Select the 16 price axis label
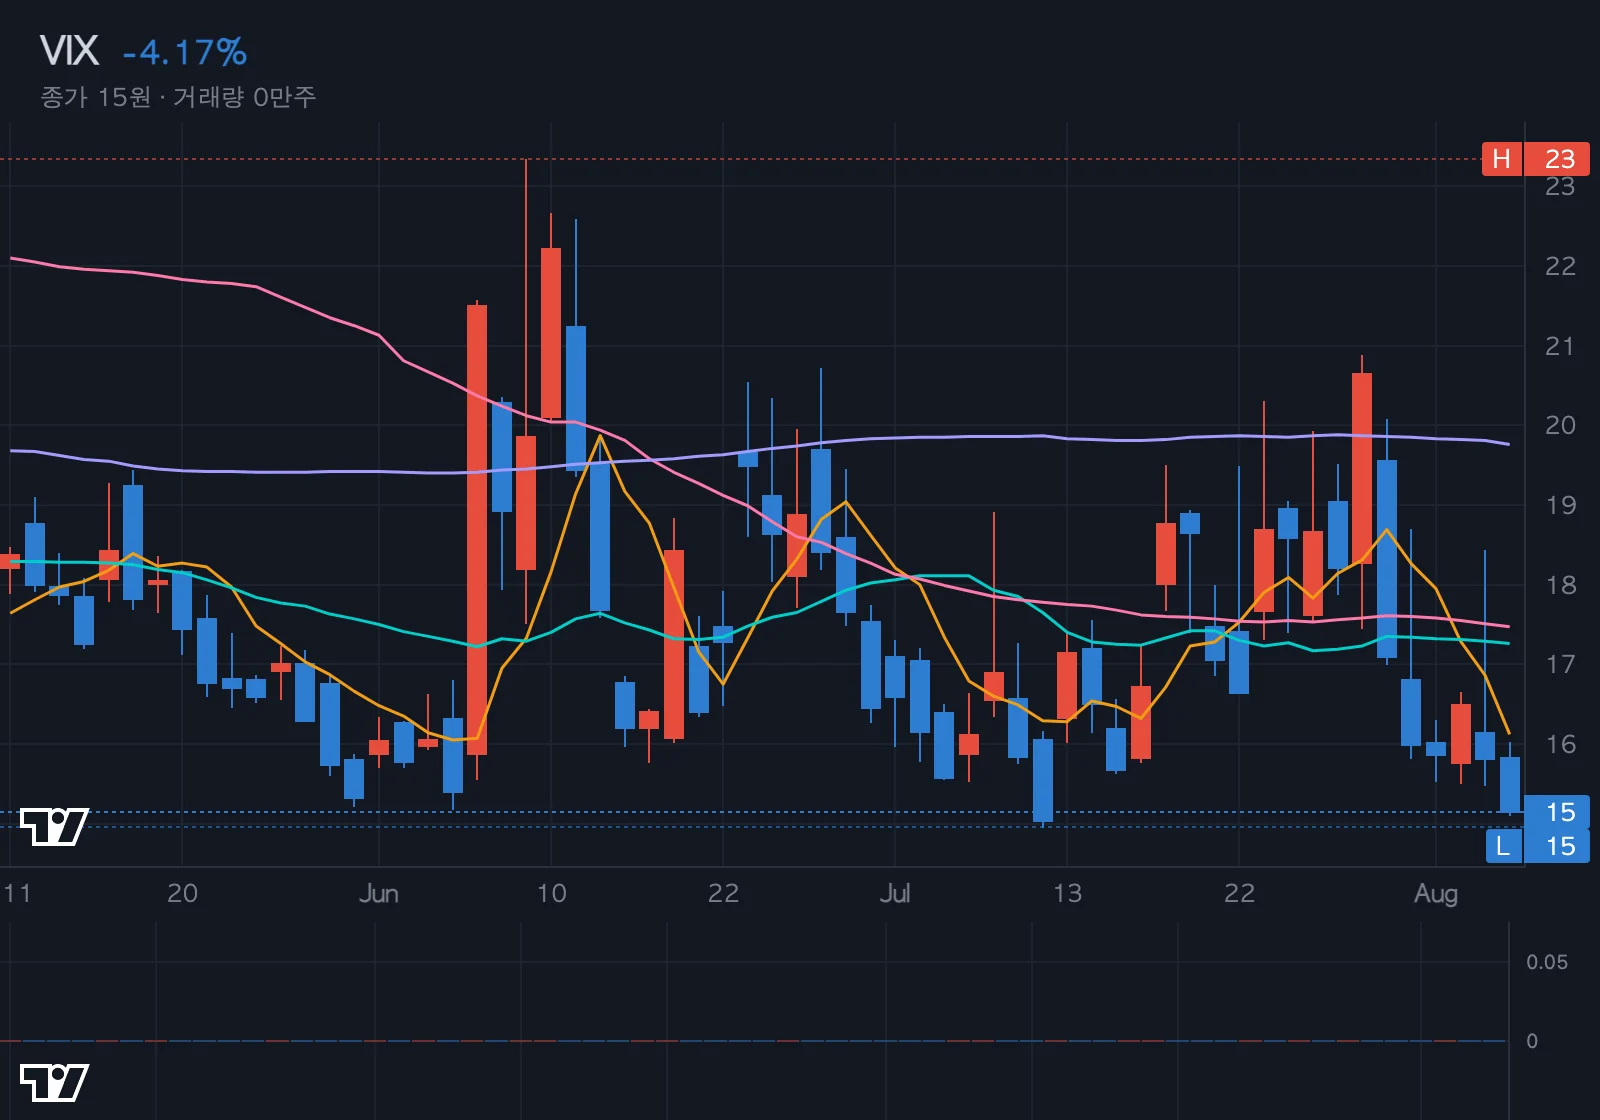 pyautogui.click(x=1560, y=744)
